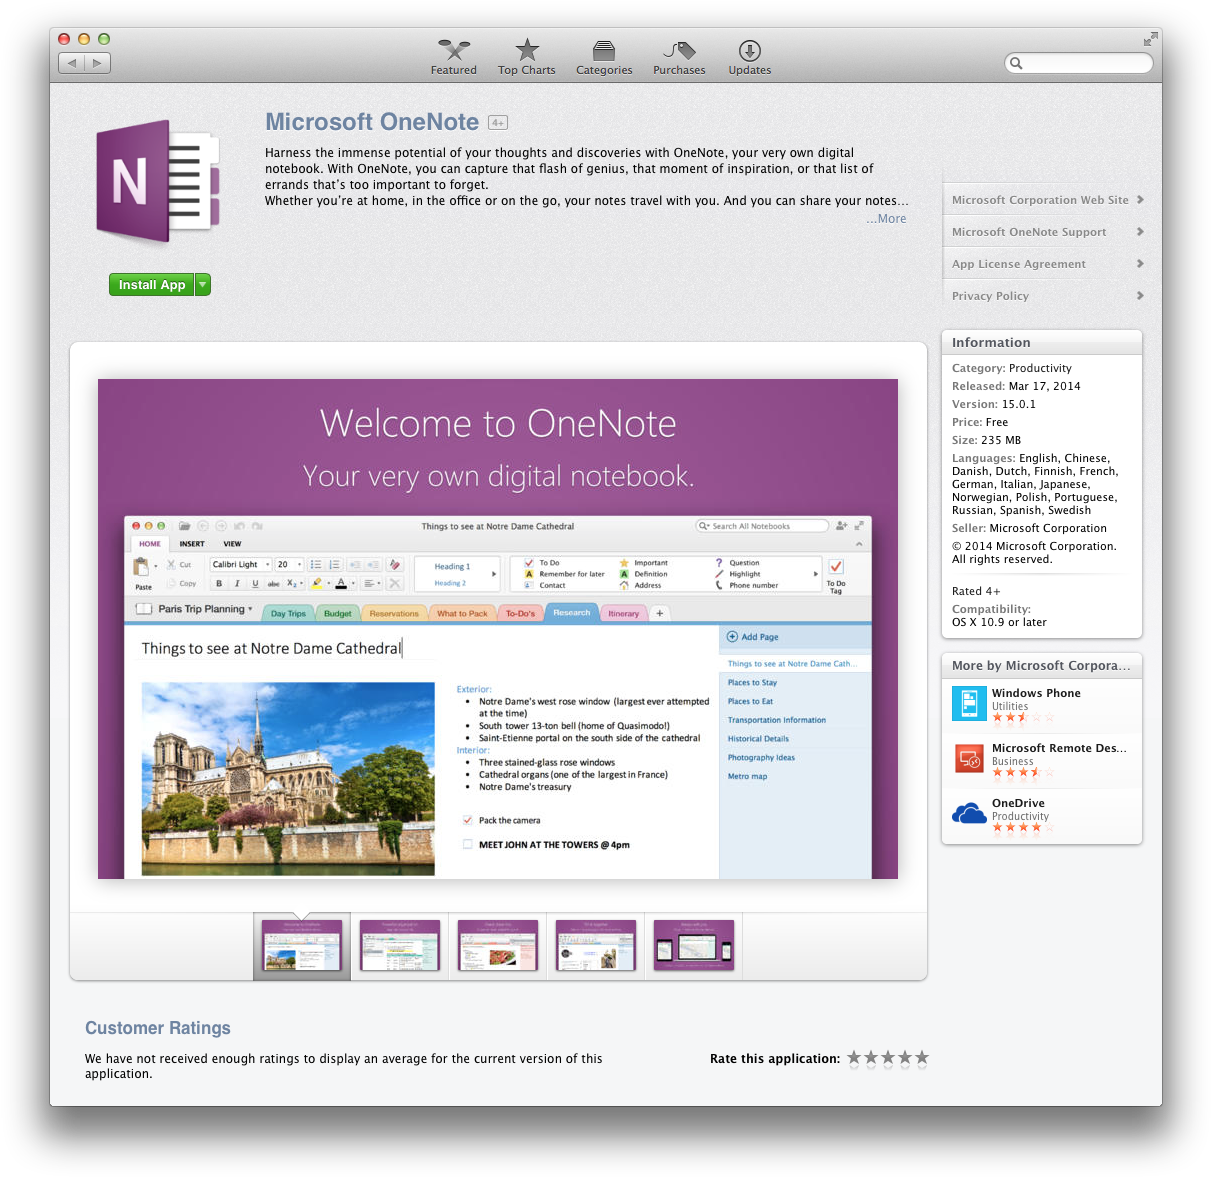Click the App Store search field
The width and height of the screenshot is (1211, 1177).
tap(1079, 63)
